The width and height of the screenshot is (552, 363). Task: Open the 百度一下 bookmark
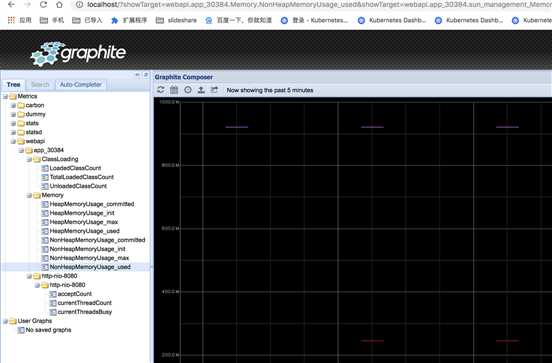click(238, 20)
